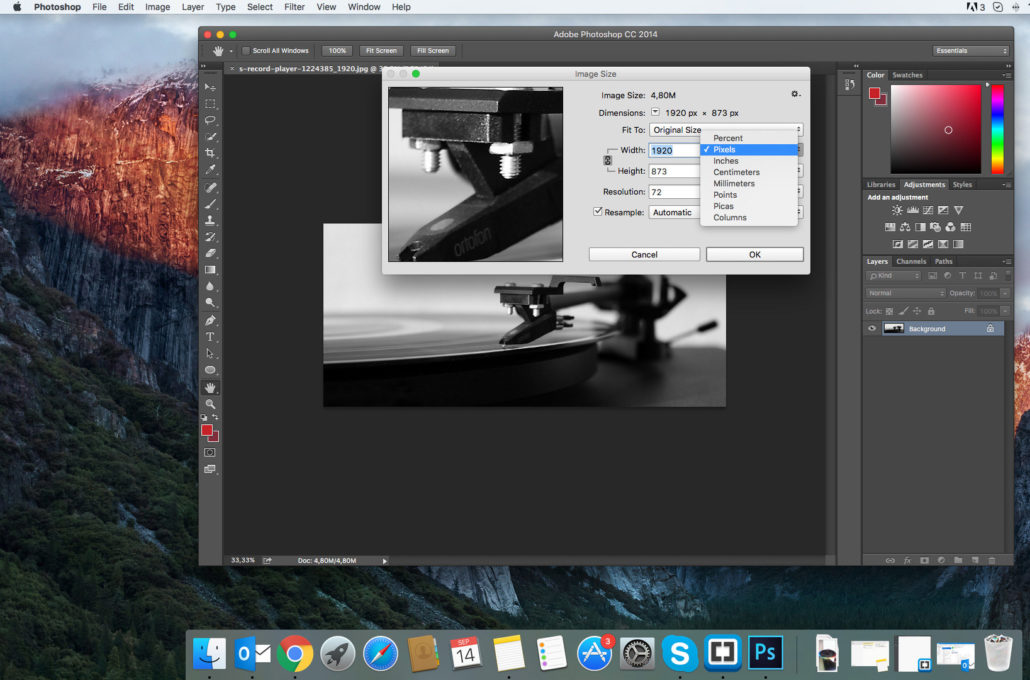1030x680 pixels.
Task: Enable Scroll All Windows checkbox
Action: coord(247,51)
